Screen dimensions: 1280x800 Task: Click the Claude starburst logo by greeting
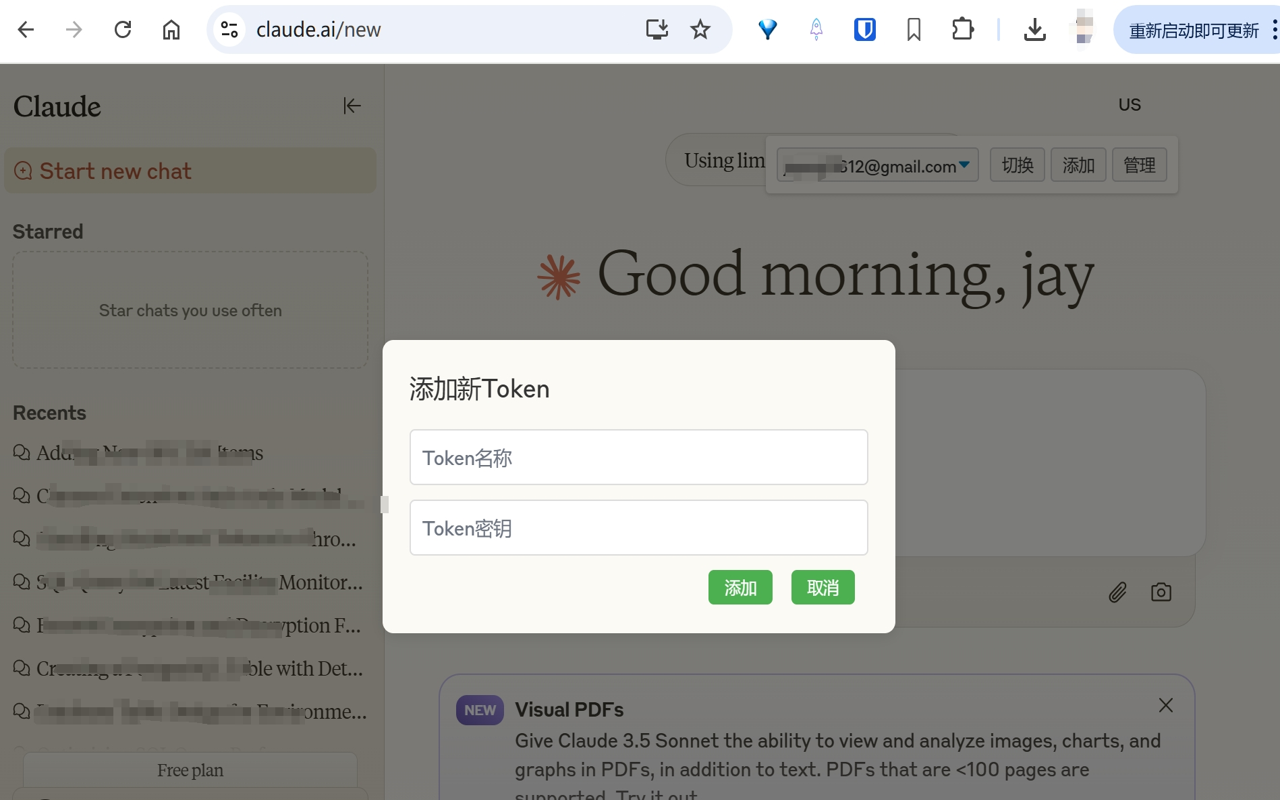[x=558, y=277]
